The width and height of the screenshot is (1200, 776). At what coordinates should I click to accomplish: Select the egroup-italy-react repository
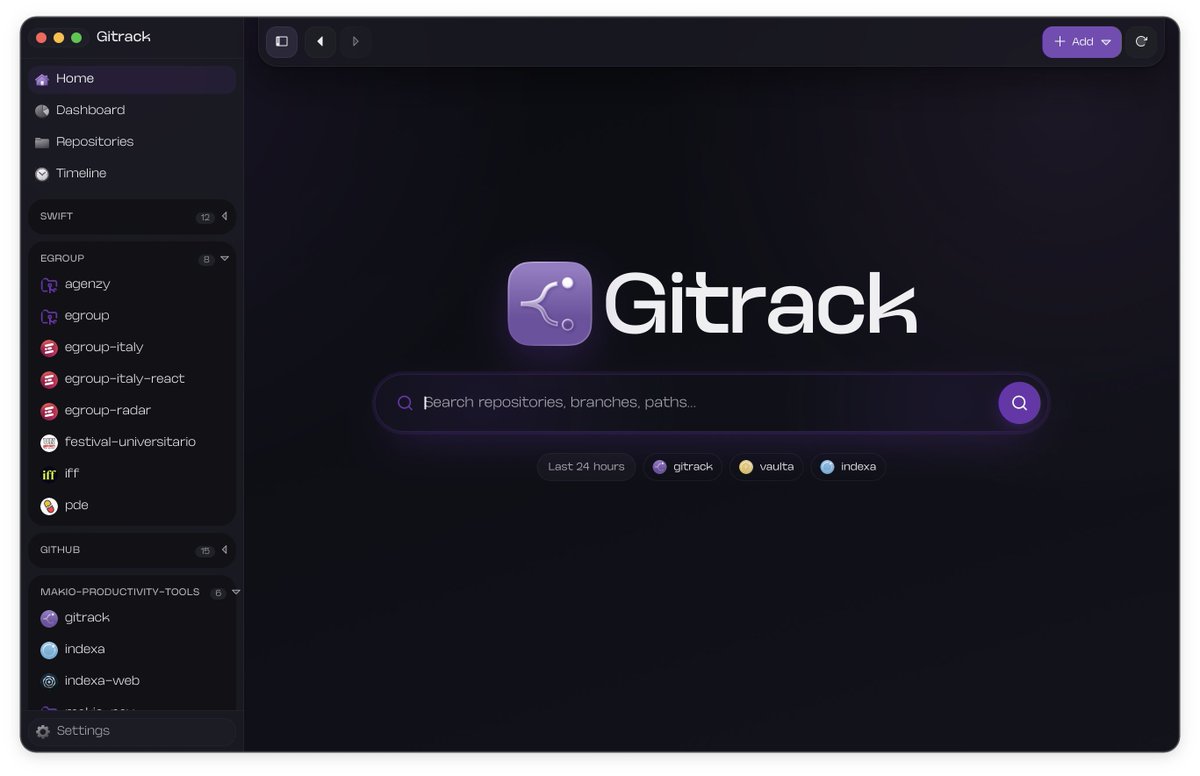132,379
